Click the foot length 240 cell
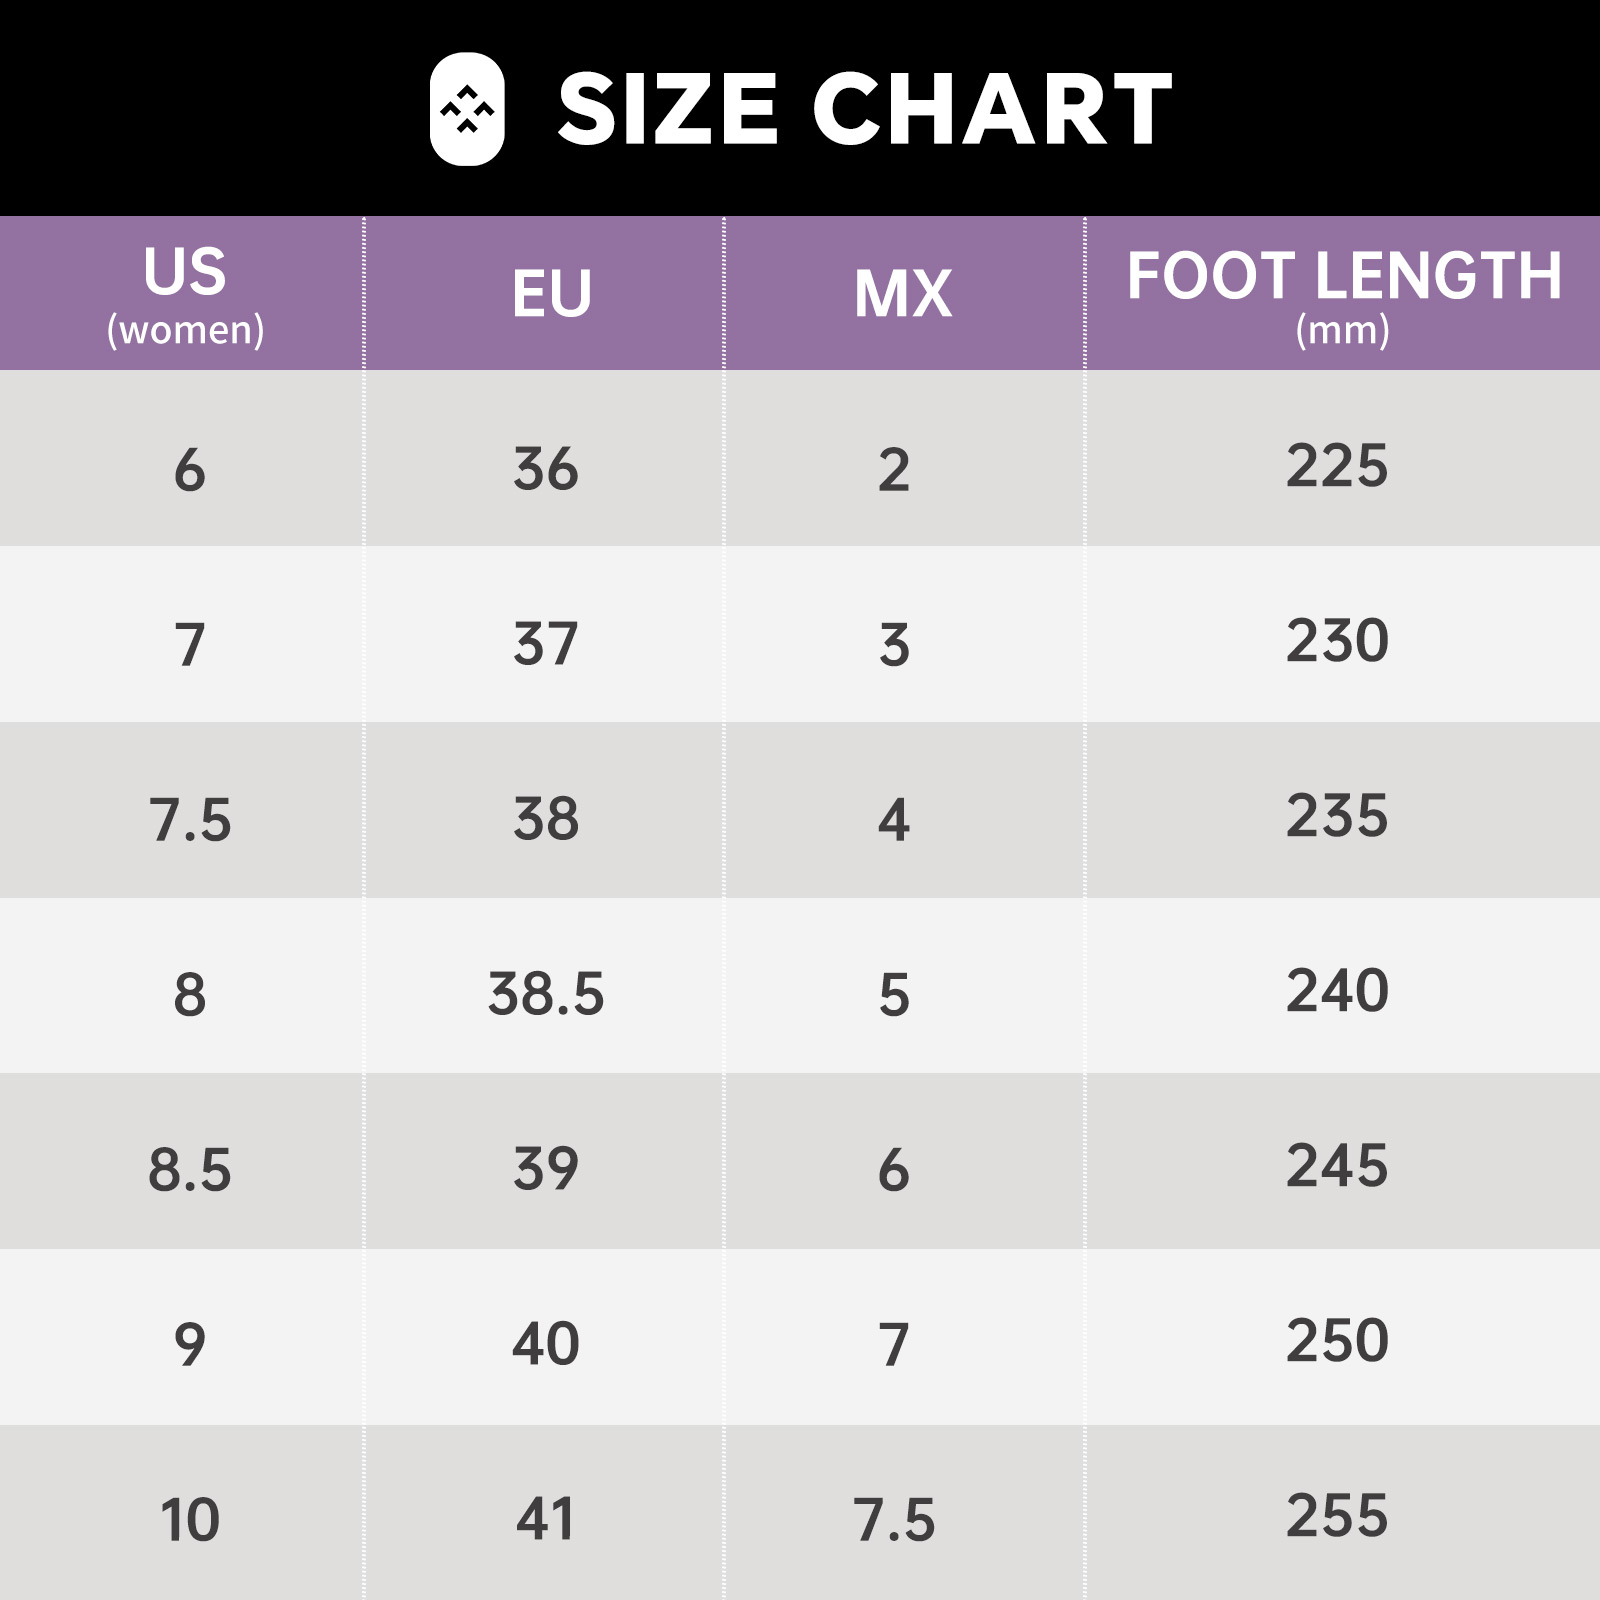 (x=1343, y=986)
